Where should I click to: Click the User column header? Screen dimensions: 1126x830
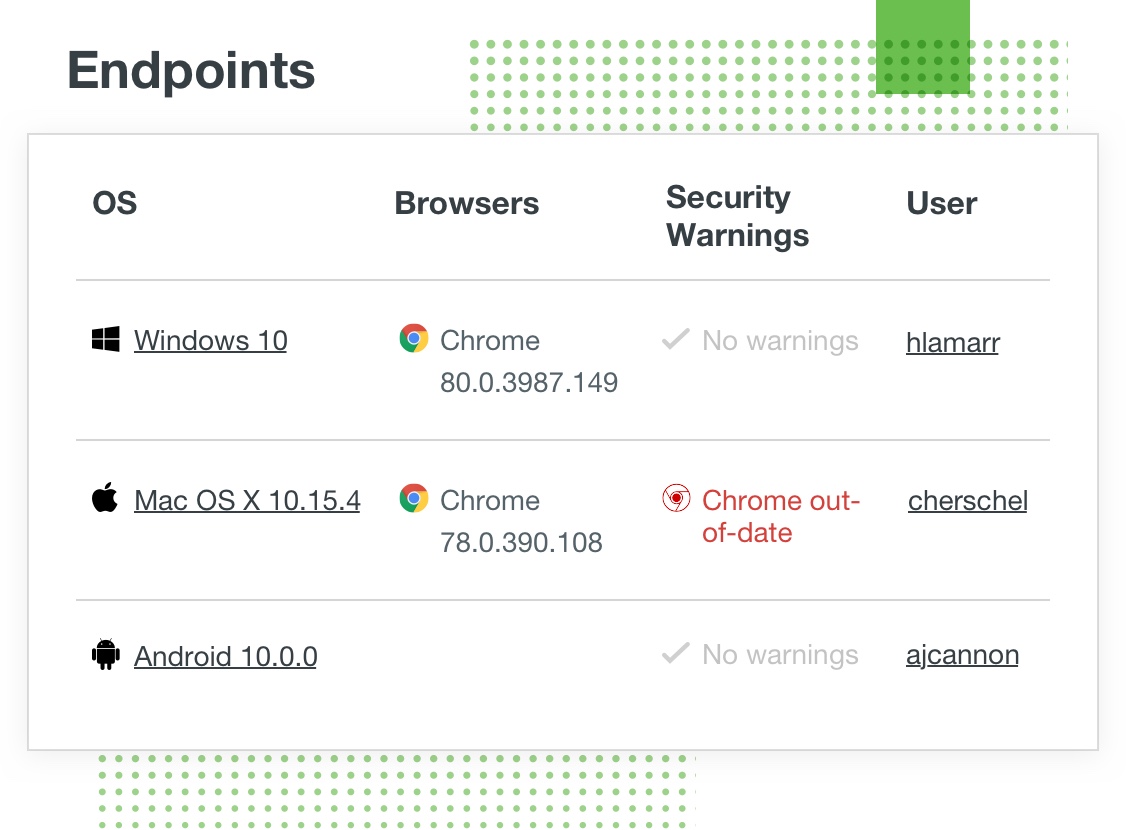[x=941, y=204]
